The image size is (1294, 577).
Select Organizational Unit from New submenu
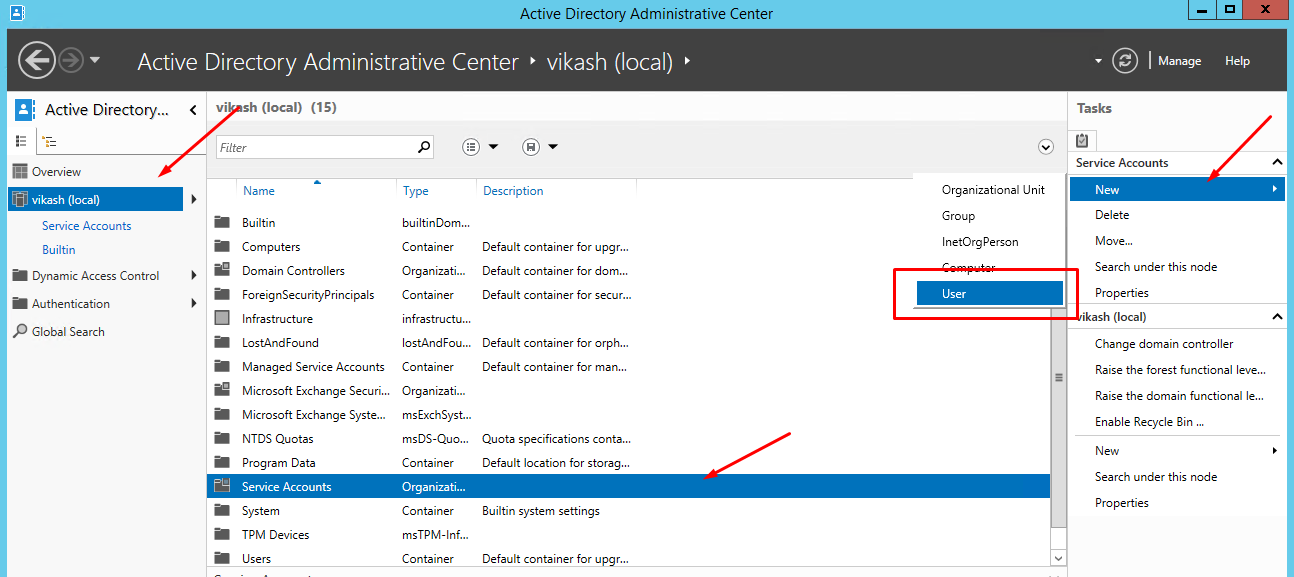(993, 190)
